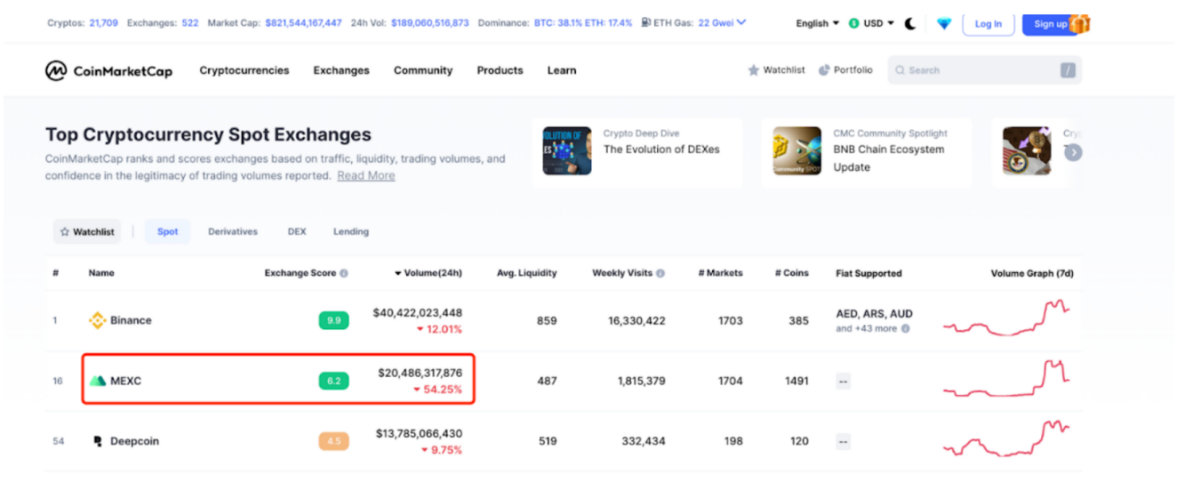1201x491 pixels.
Task: Open the USD currency dropdown
Action: [x=870, y=23]
